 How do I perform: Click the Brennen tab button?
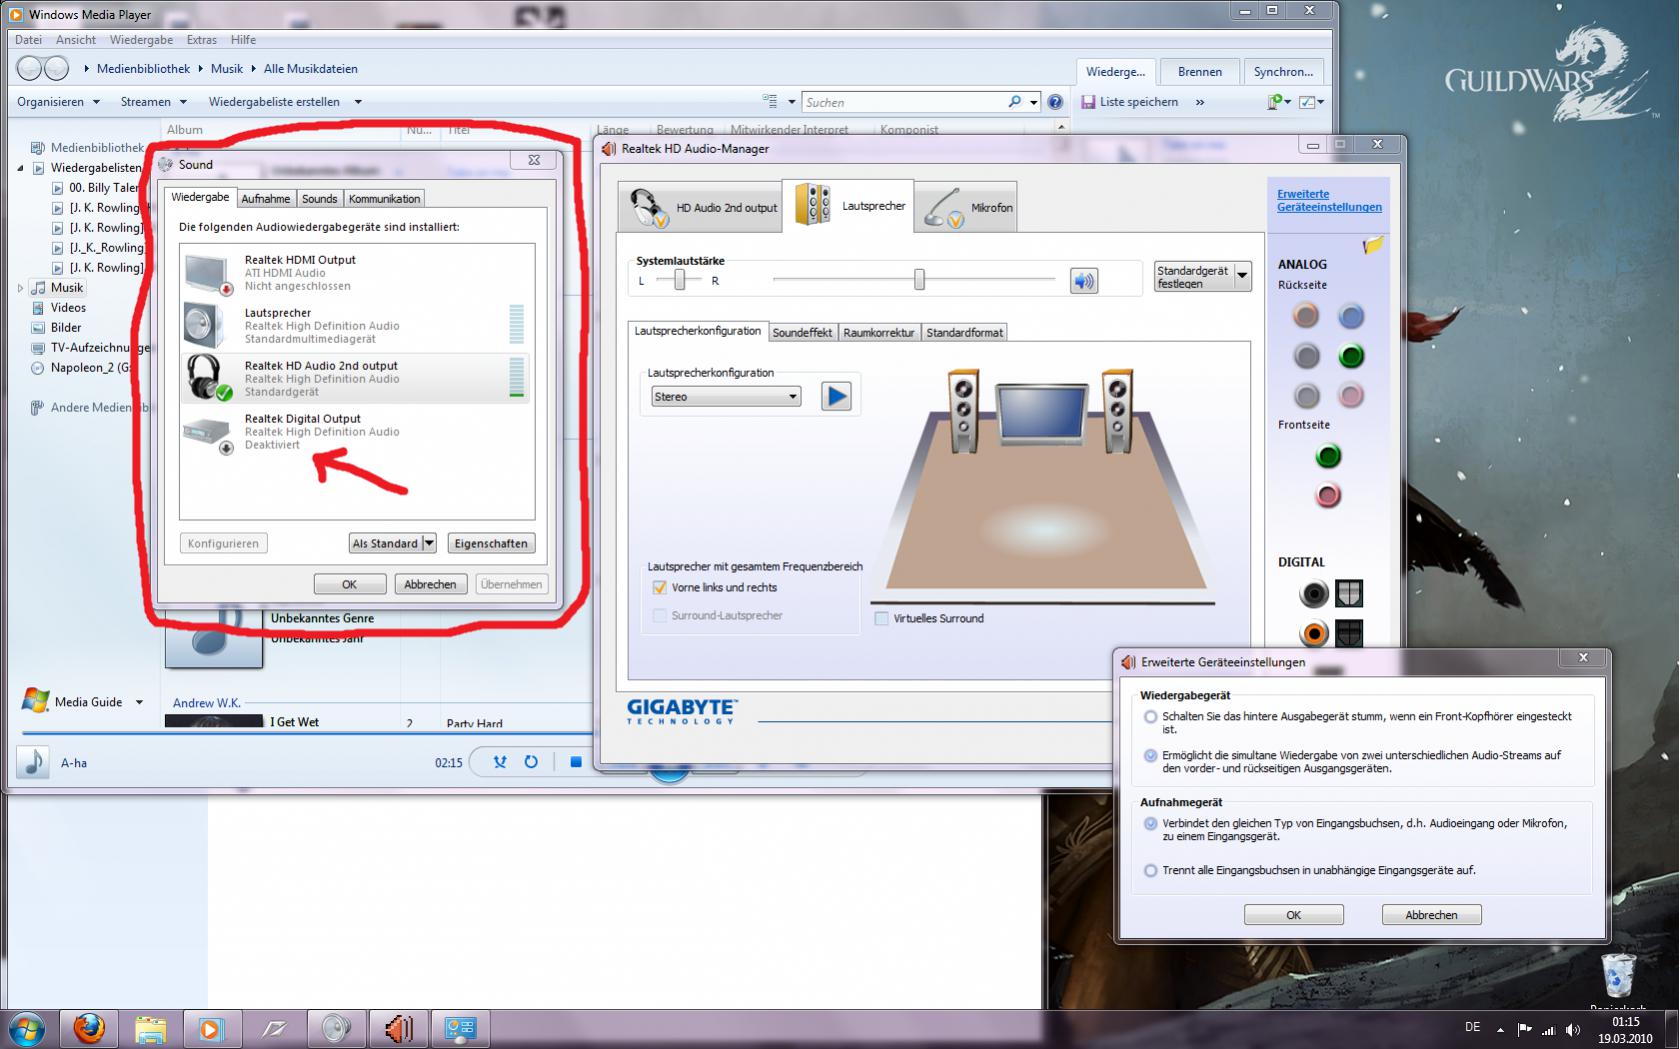[1199, 72]
